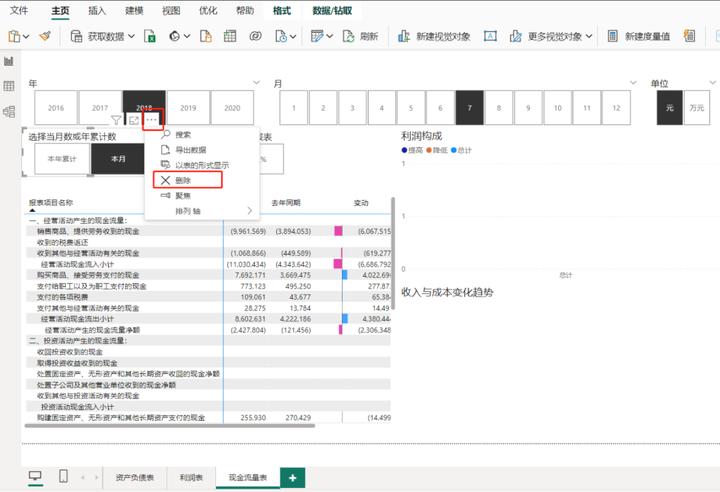Choose 聚焦 from the context menu
720x492 pixels.
point(202,196)
